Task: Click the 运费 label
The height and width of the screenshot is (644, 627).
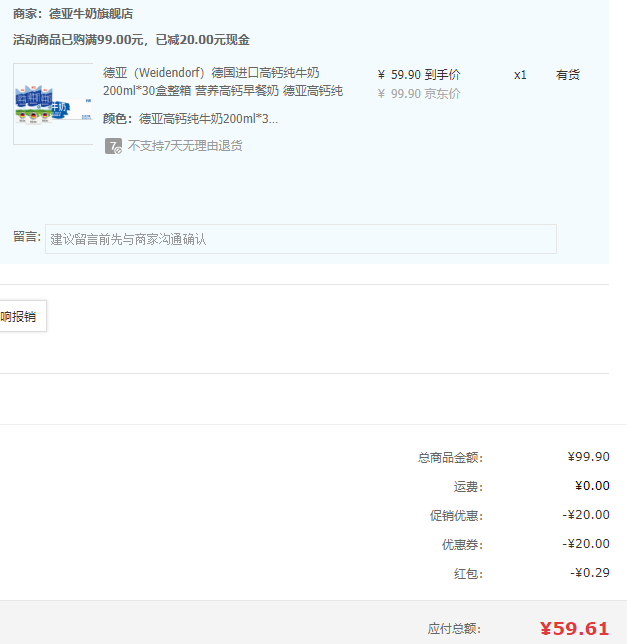Action: click(x=469, y=487)
